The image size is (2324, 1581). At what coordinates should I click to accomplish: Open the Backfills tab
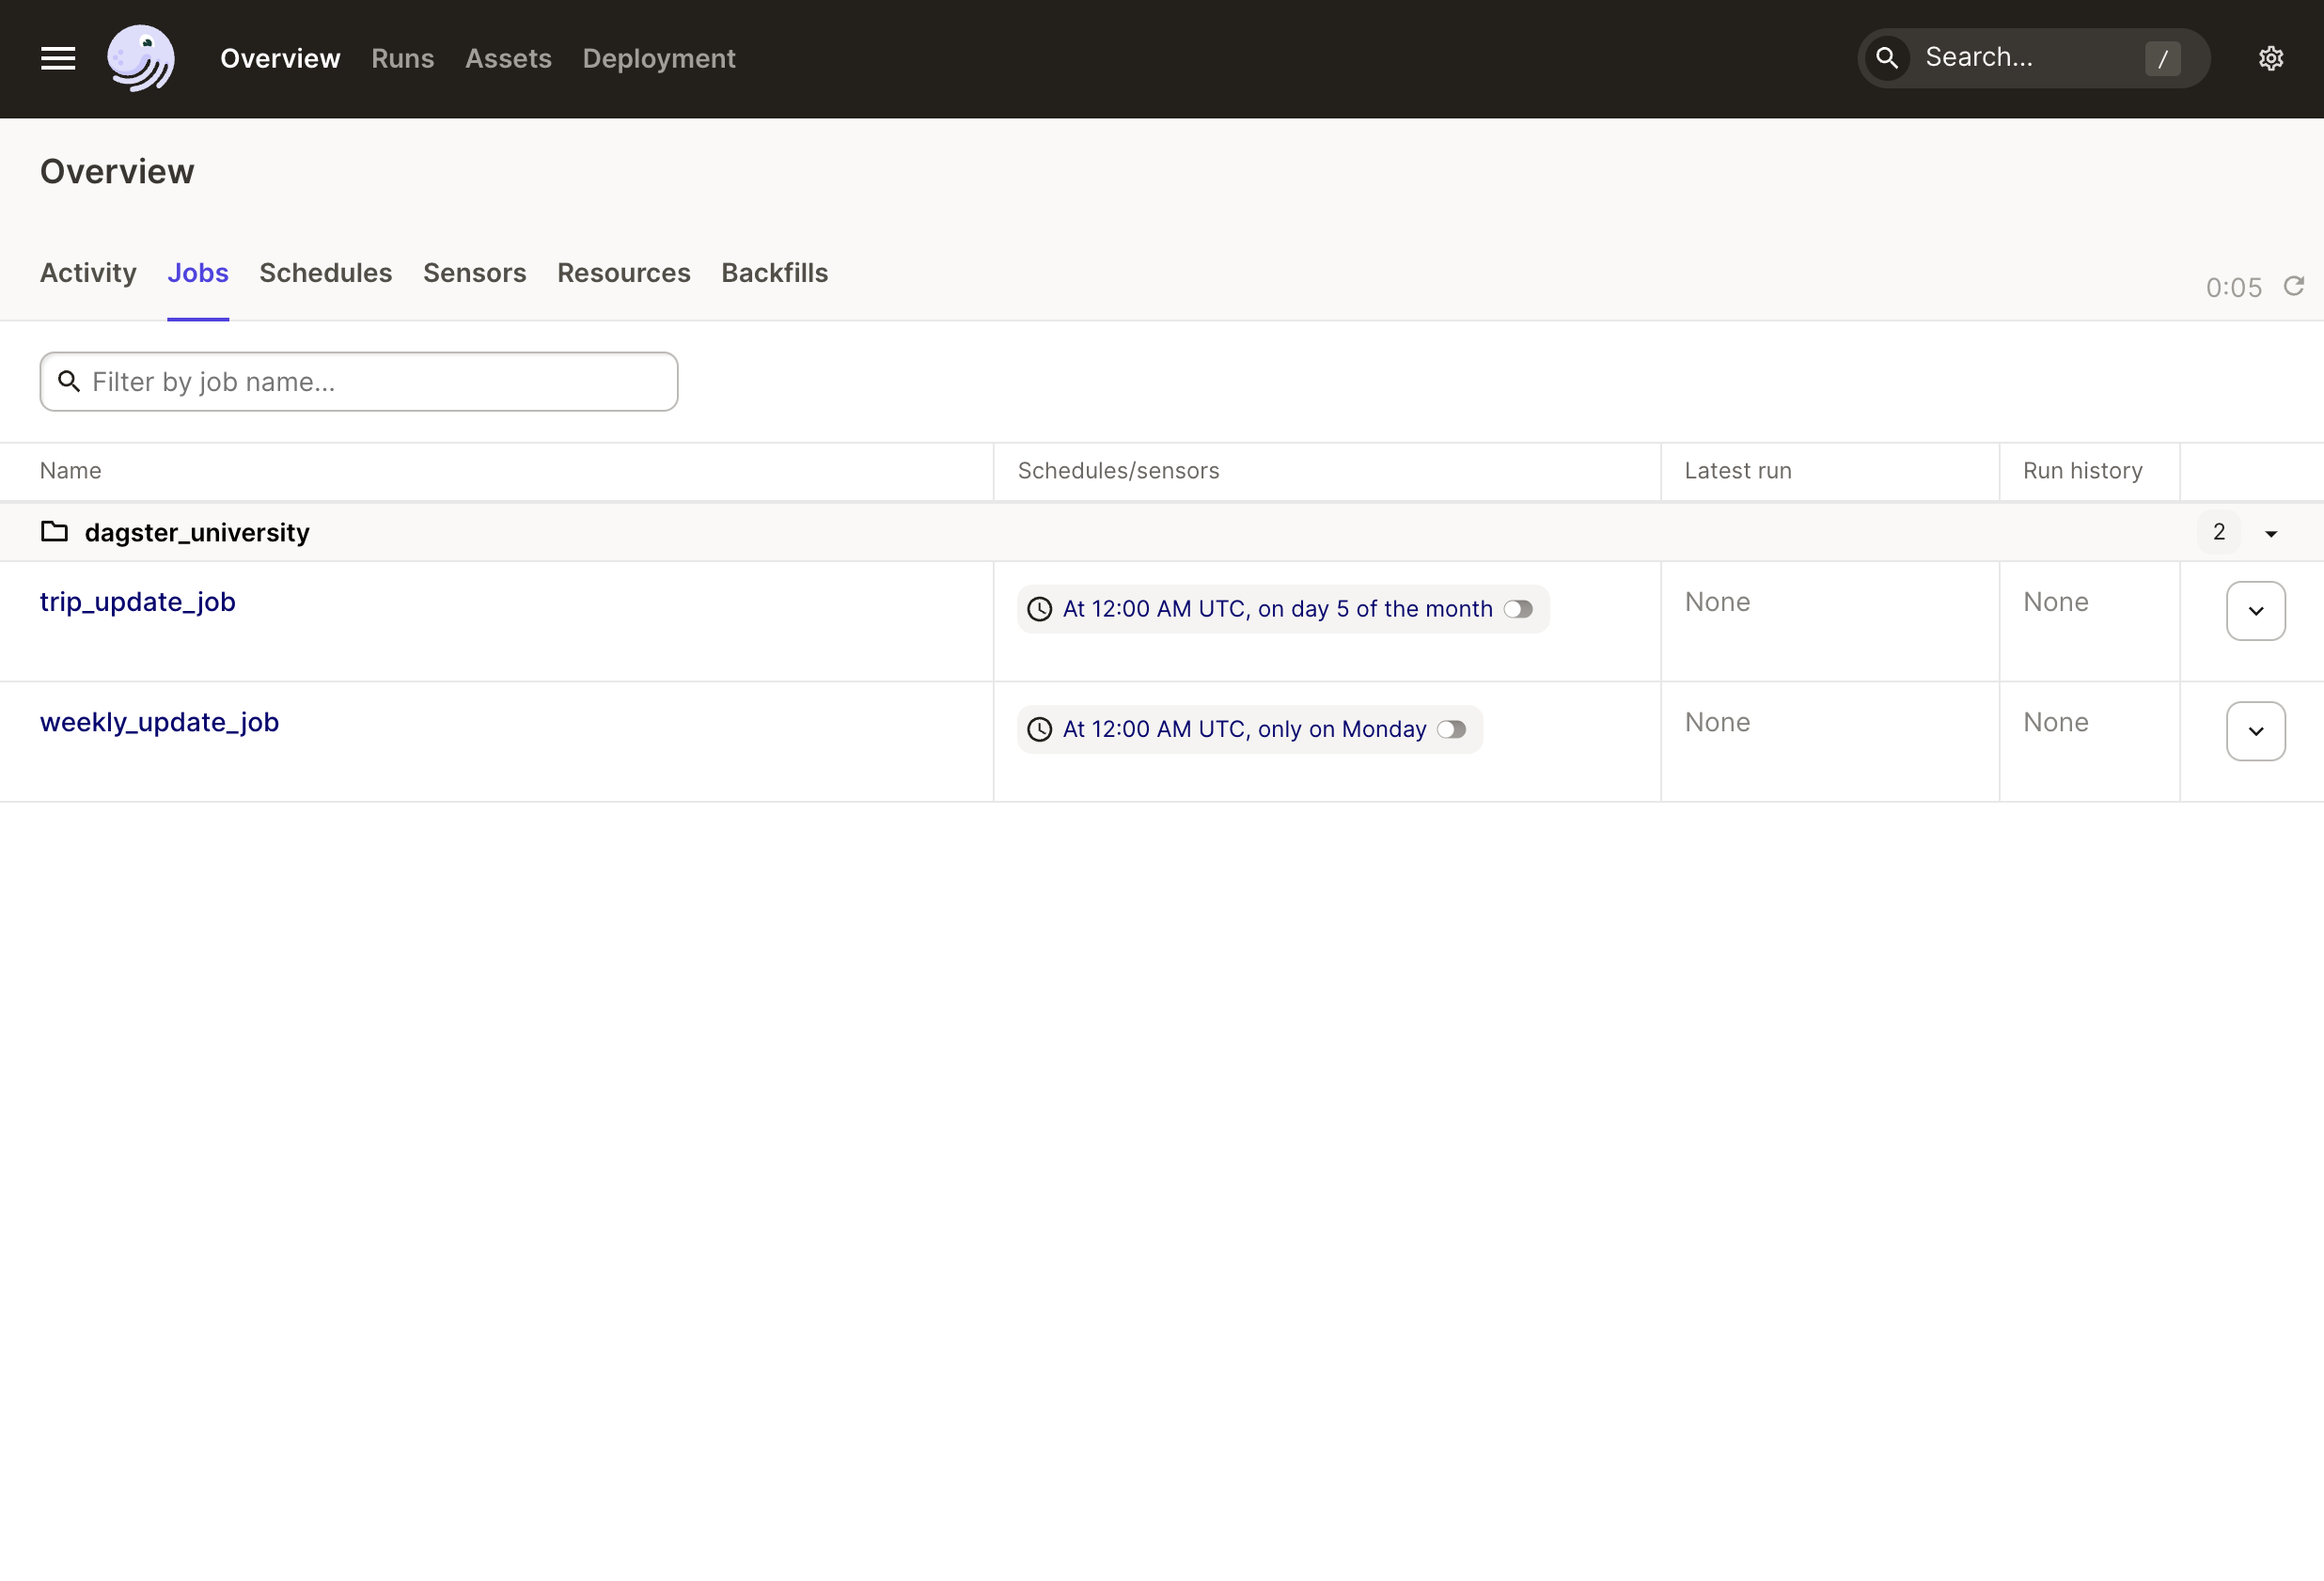(774, 273)
